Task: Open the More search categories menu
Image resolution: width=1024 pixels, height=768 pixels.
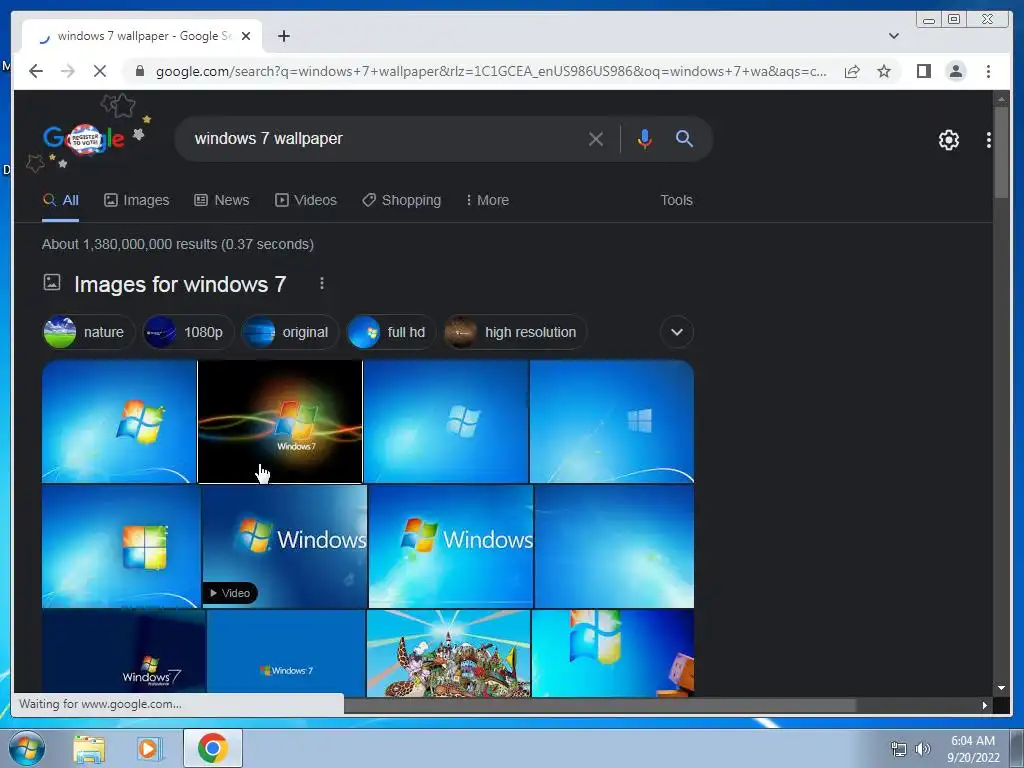Action: tap(487, 200)
